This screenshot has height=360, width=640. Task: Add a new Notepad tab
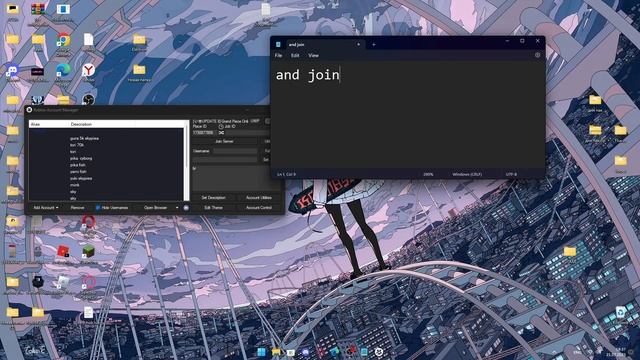(x=373, y=44)
